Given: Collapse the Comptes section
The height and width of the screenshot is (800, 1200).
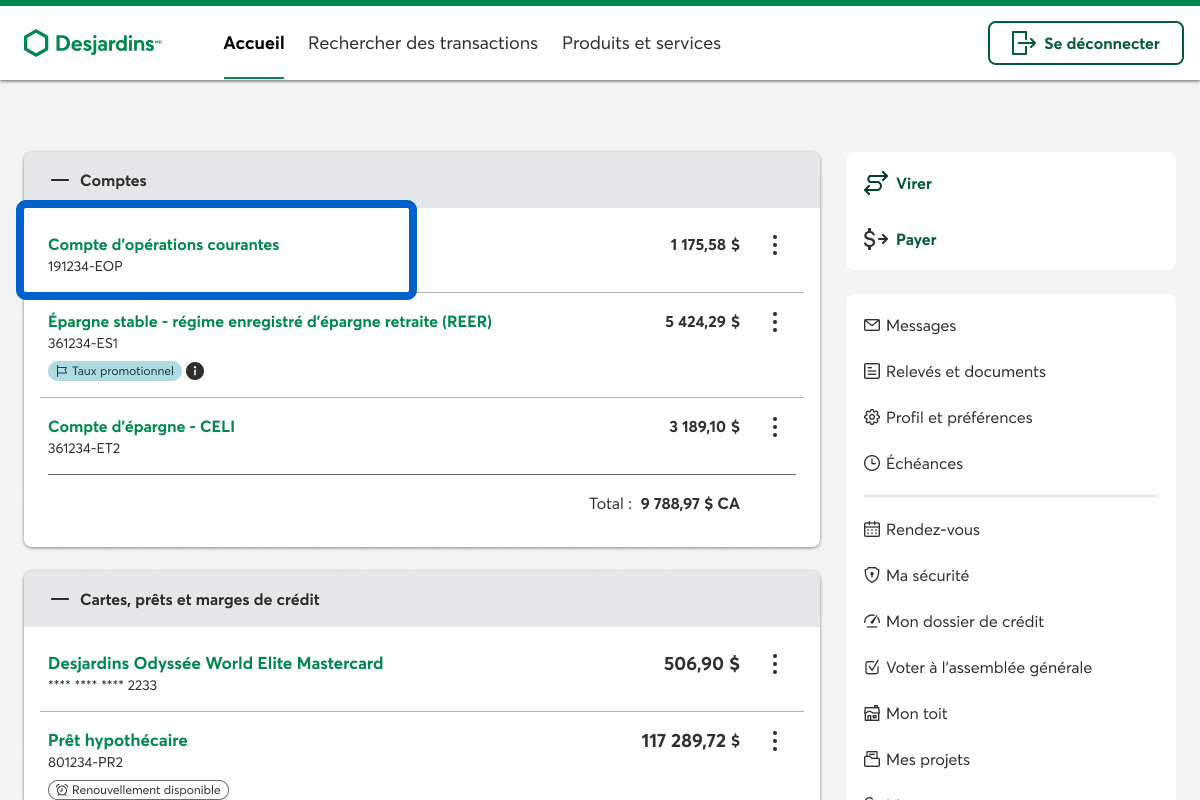Looking at the screenshot, I should 60,181.
